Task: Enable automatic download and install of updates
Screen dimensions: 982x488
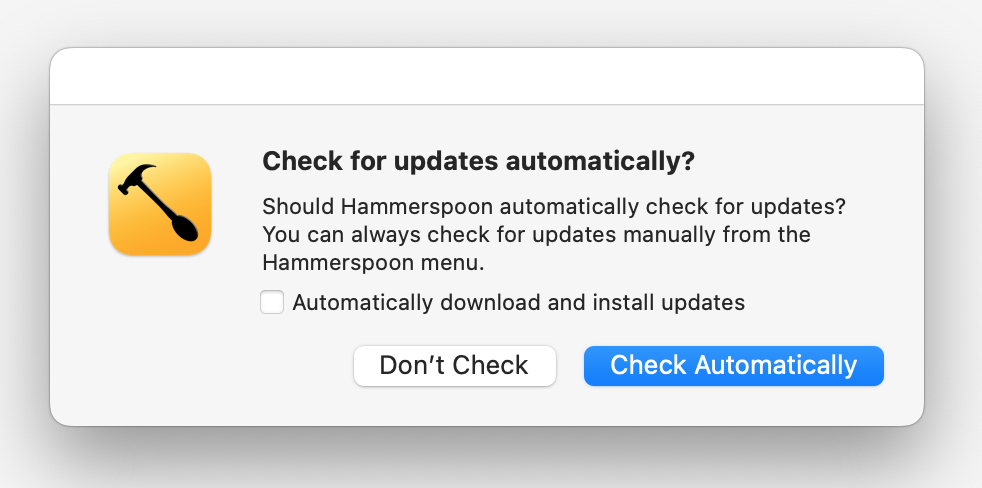Action: click(272, 302)
